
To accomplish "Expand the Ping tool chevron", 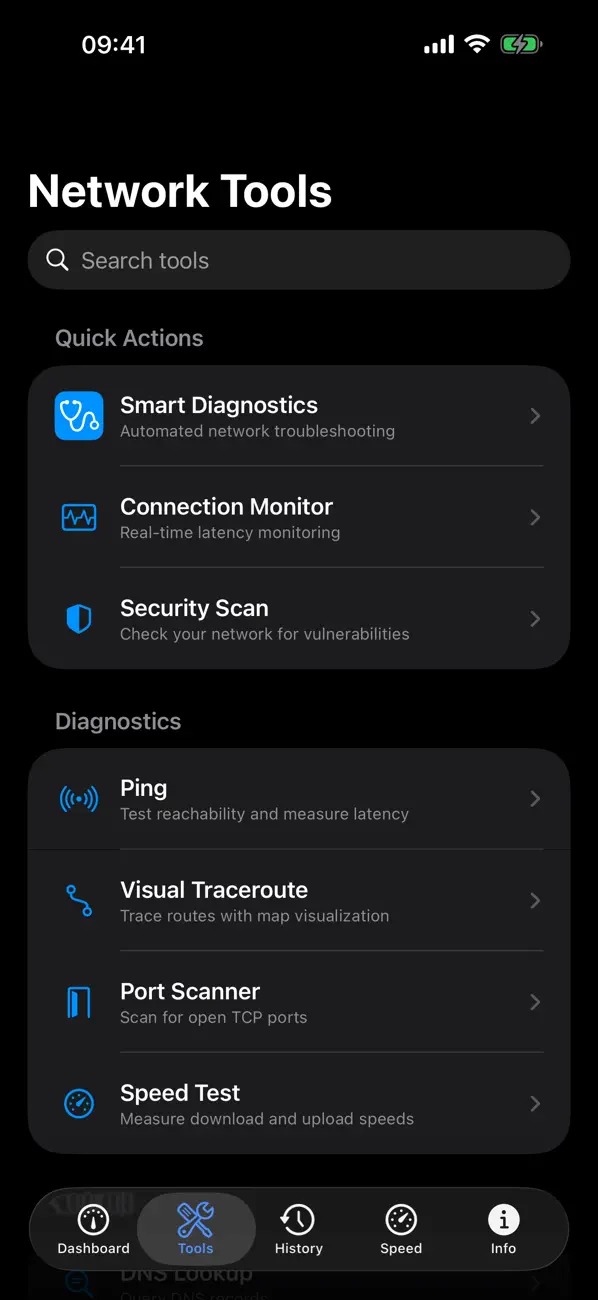I will pyautogui.click(x=535, y=799).
